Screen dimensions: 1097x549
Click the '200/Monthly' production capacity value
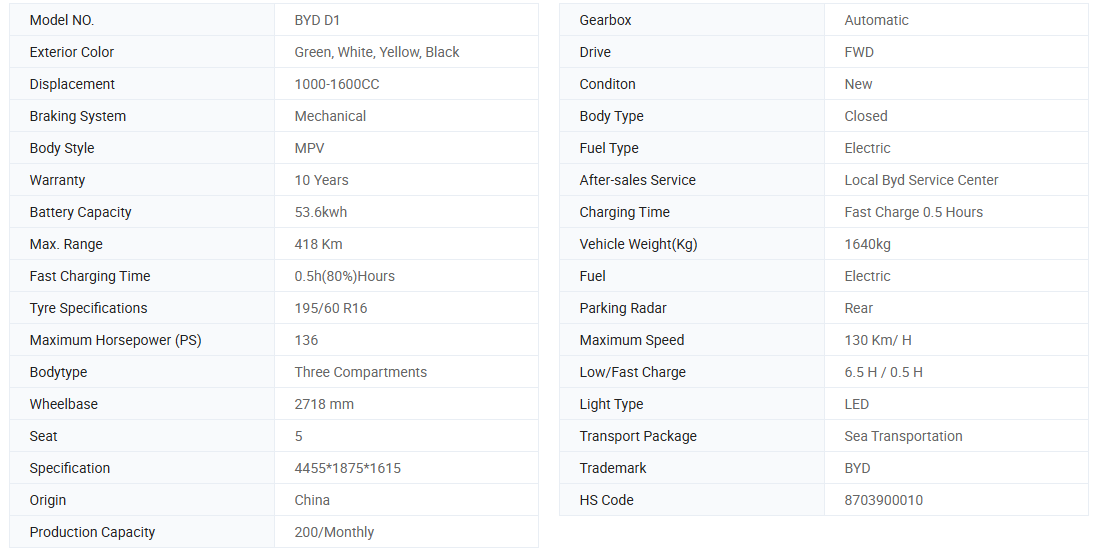click(x=334, y=532)
